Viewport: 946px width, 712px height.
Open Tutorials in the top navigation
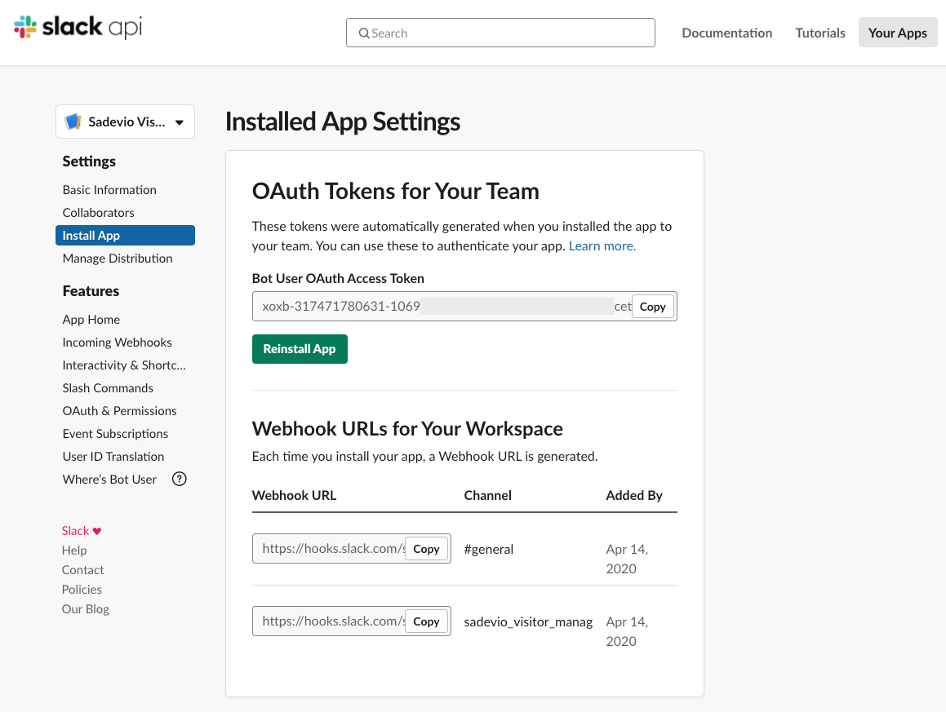[821, 33]
